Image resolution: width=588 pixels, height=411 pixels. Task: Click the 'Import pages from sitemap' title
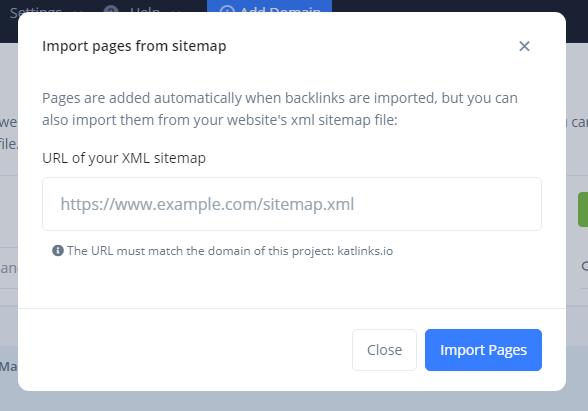pyautogui.click(x=134, y=46)
